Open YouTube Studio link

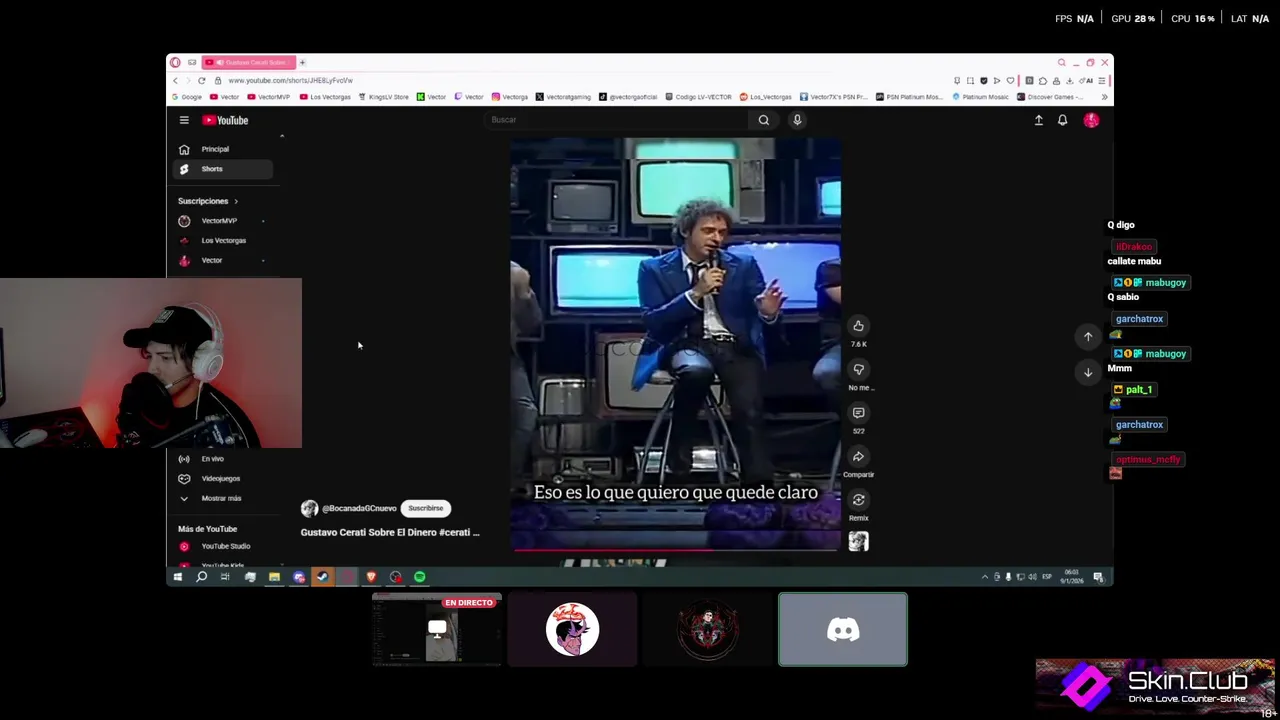tap(225, 546)
